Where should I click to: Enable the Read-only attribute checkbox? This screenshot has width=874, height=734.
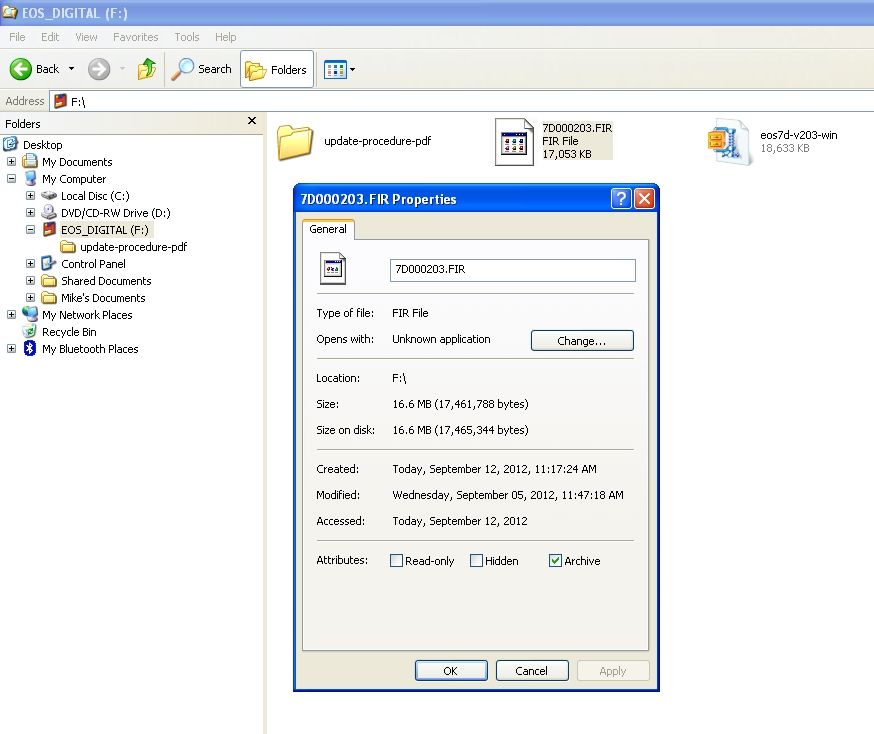pyautogui.click(x=397, y=561)
